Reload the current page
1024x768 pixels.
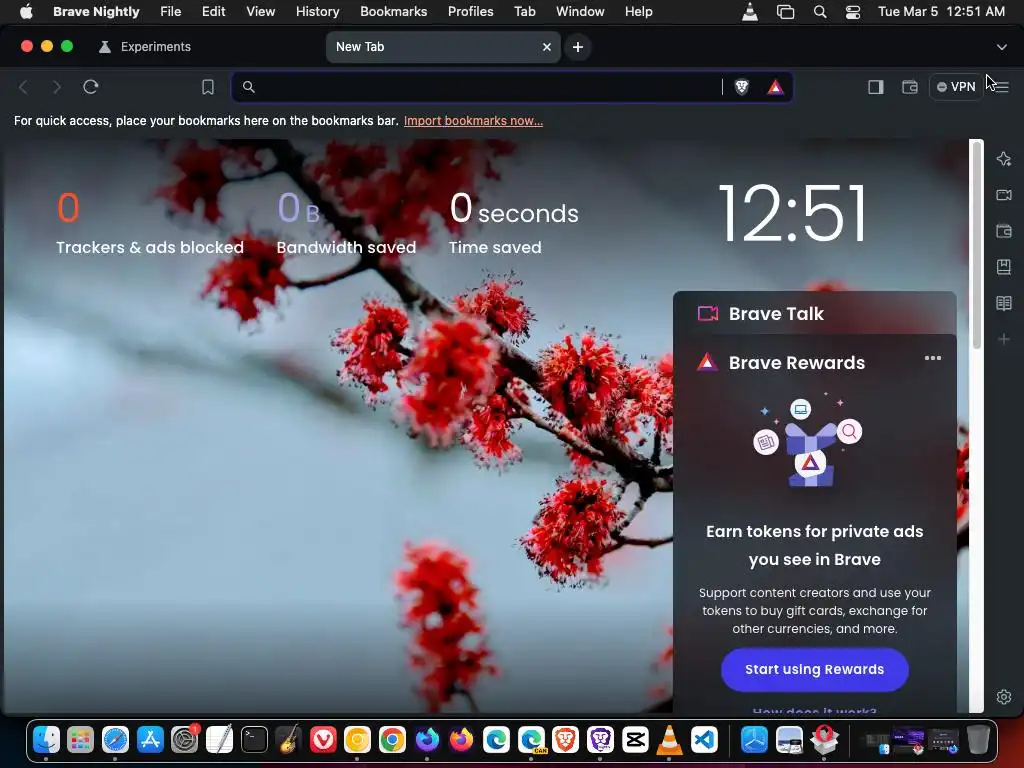pos(91,87)
